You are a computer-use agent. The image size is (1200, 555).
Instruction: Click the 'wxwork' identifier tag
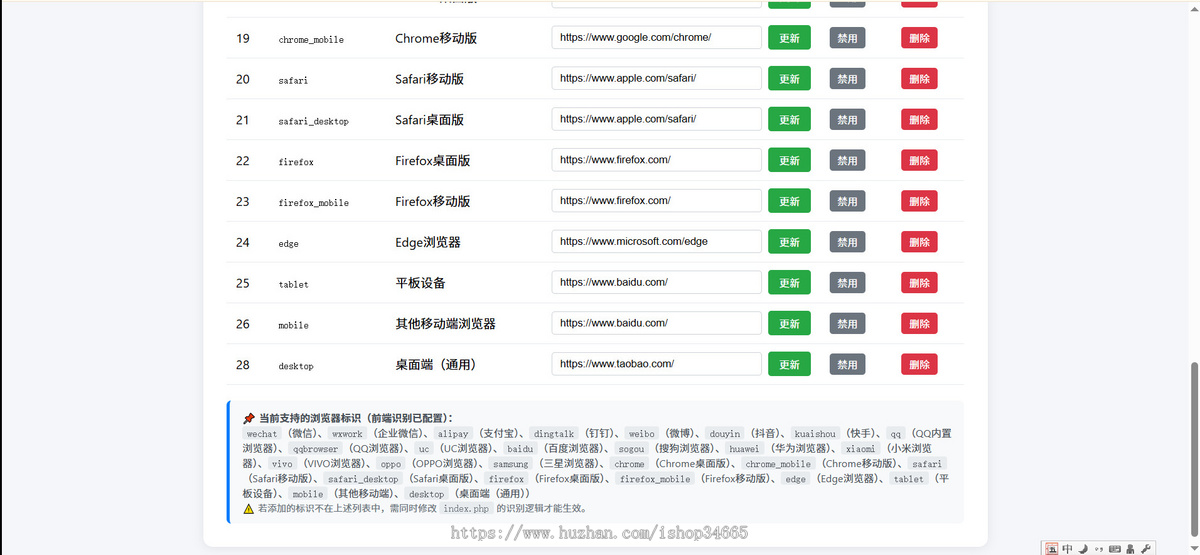[347, 434]
